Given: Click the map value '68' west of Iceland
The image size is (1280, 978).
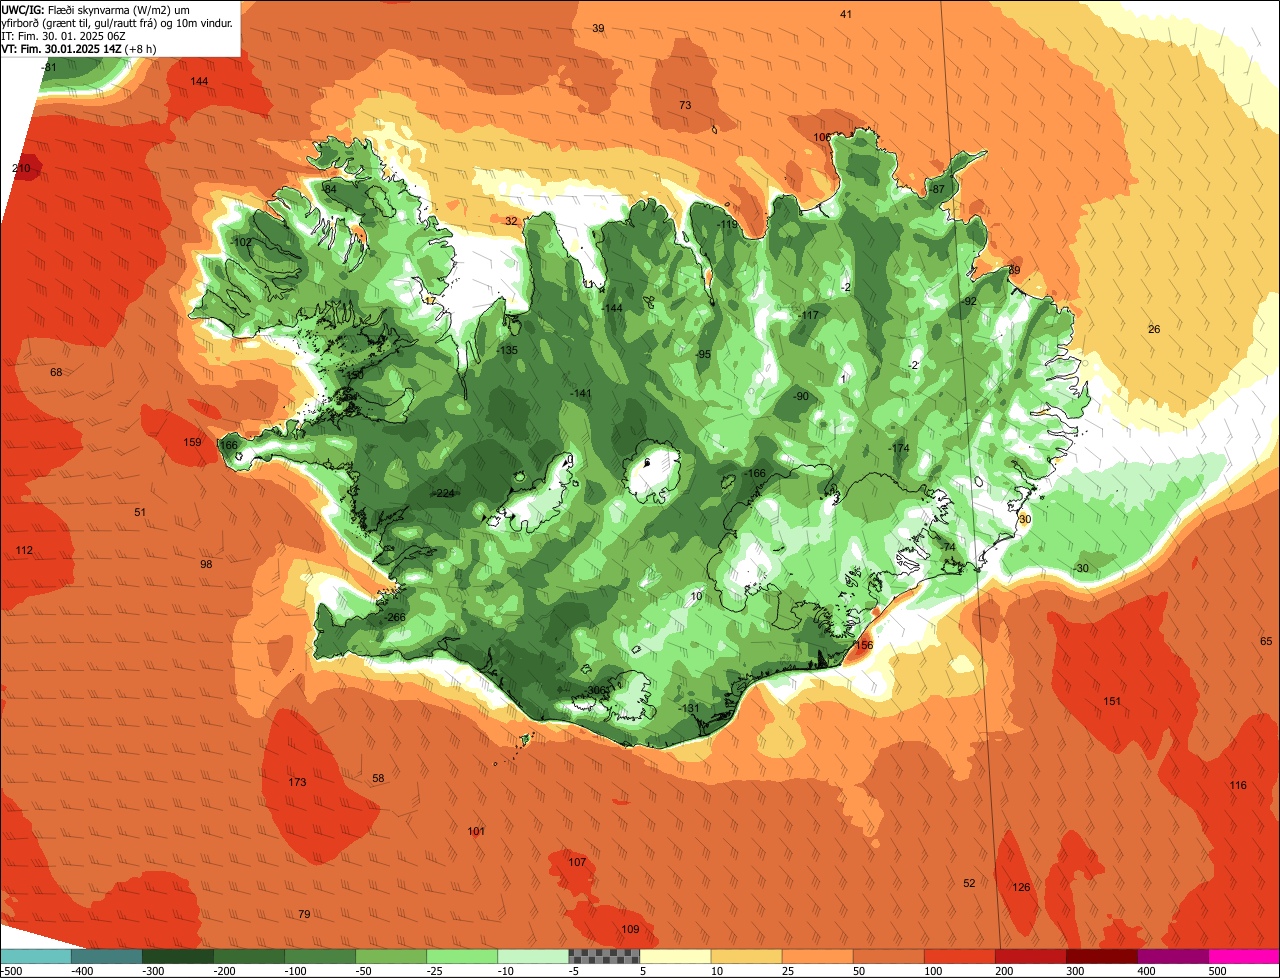Looking at the screenshot, I should (x=56, y=372).
